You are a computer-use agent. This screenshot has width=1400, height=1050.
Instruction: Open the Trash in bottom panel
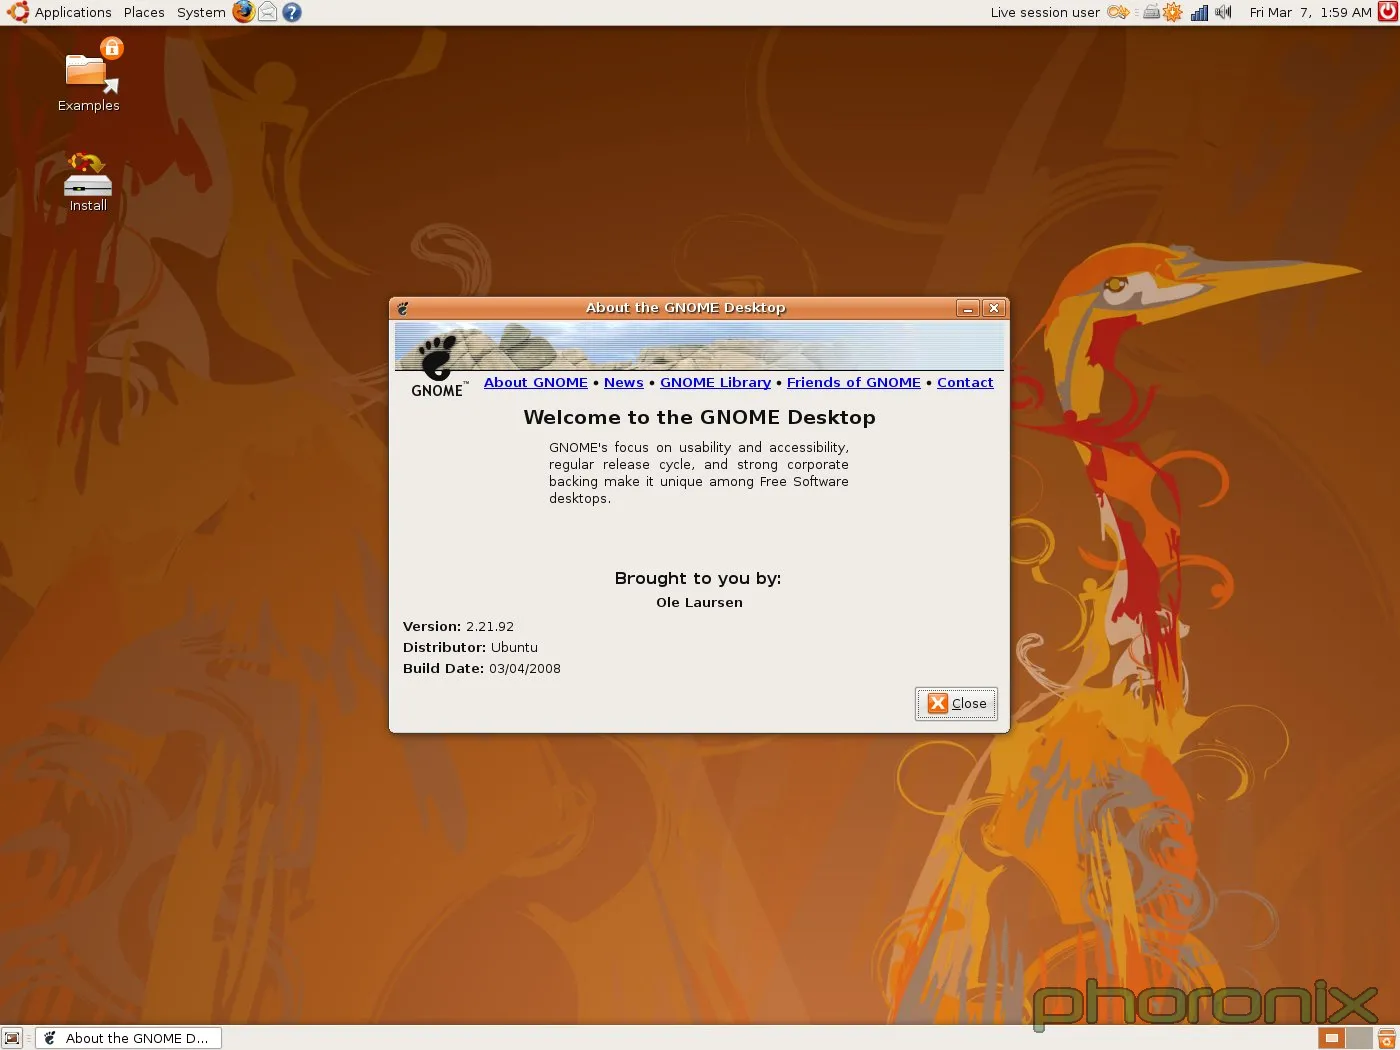[1387, 1038]
